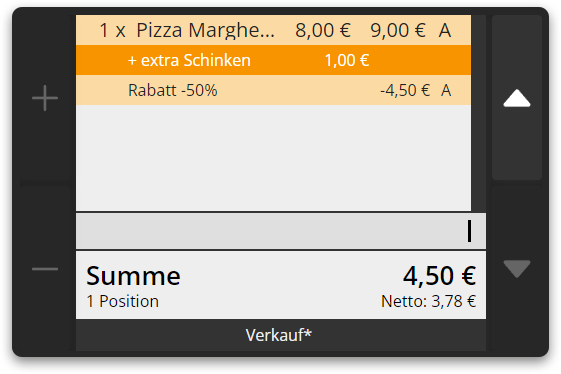The width and height of the screenshot is (561, 374).
Task: Click tax code A on pizza row
Action: point(445,30)
